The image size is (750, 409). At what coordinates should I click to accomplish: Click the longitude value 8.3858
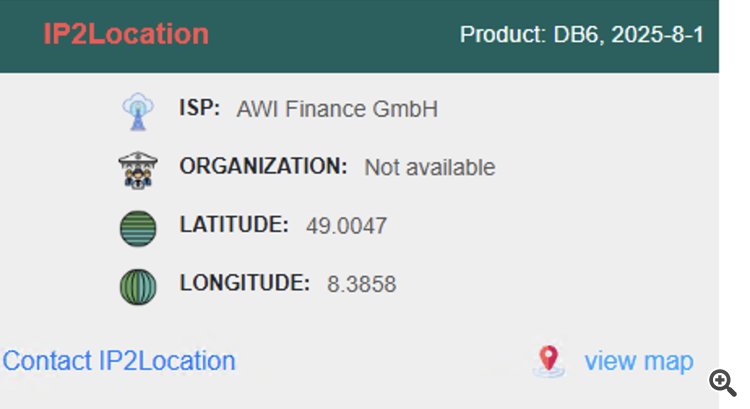tap(361, 285)
